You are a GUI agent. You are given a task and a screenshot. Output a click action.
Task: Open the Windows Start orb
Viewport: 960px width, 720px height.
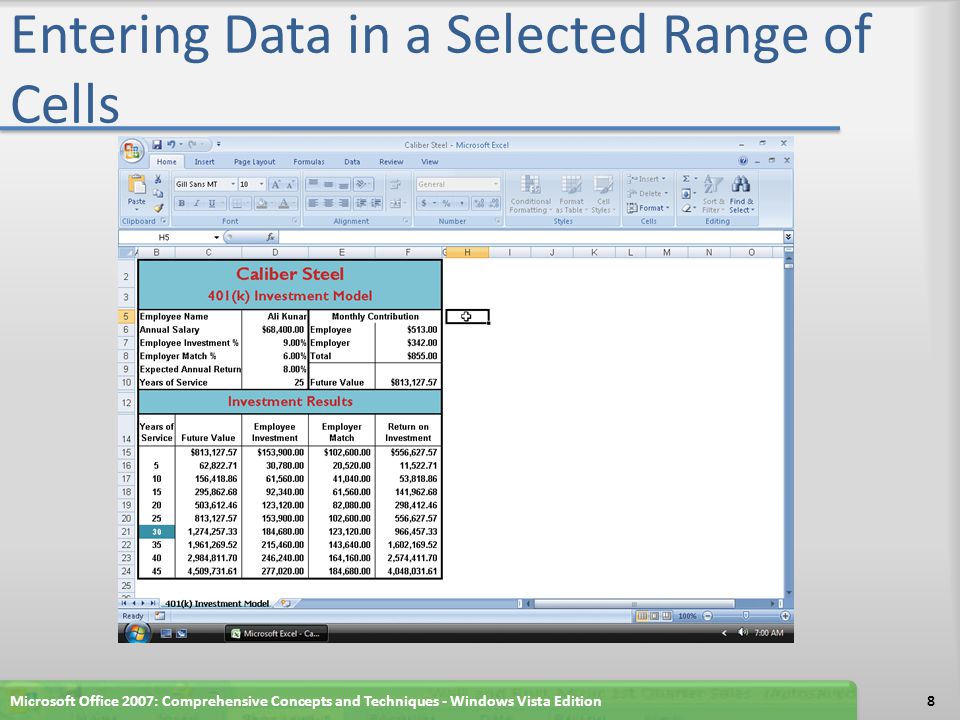[x=137, y=634]
